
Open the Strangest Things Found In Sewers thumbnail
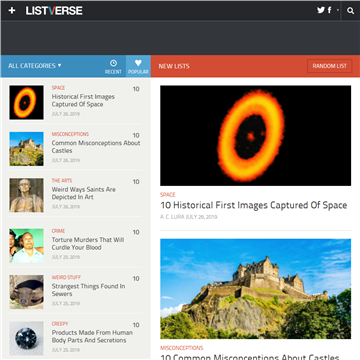(26, 292)
